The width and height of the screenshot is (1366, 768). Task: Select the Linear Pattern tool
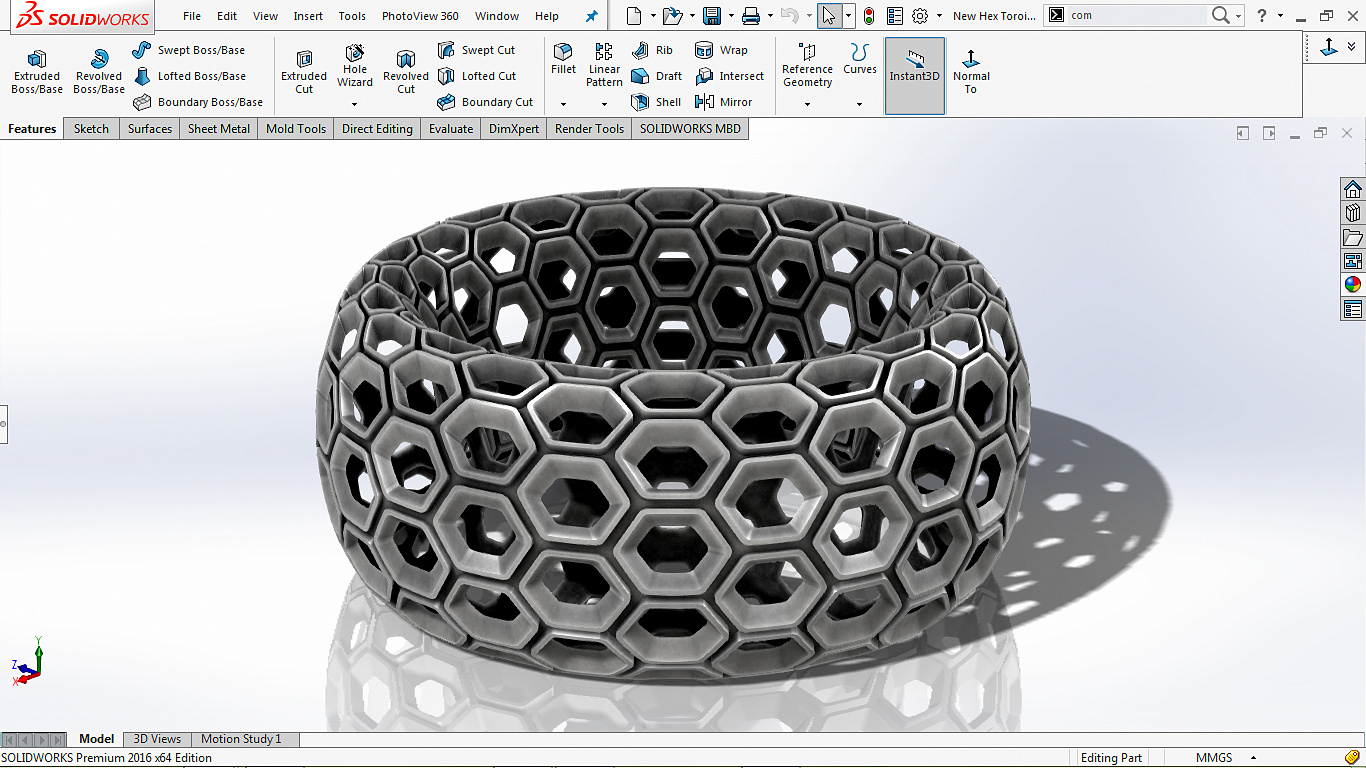click(604, 70)
